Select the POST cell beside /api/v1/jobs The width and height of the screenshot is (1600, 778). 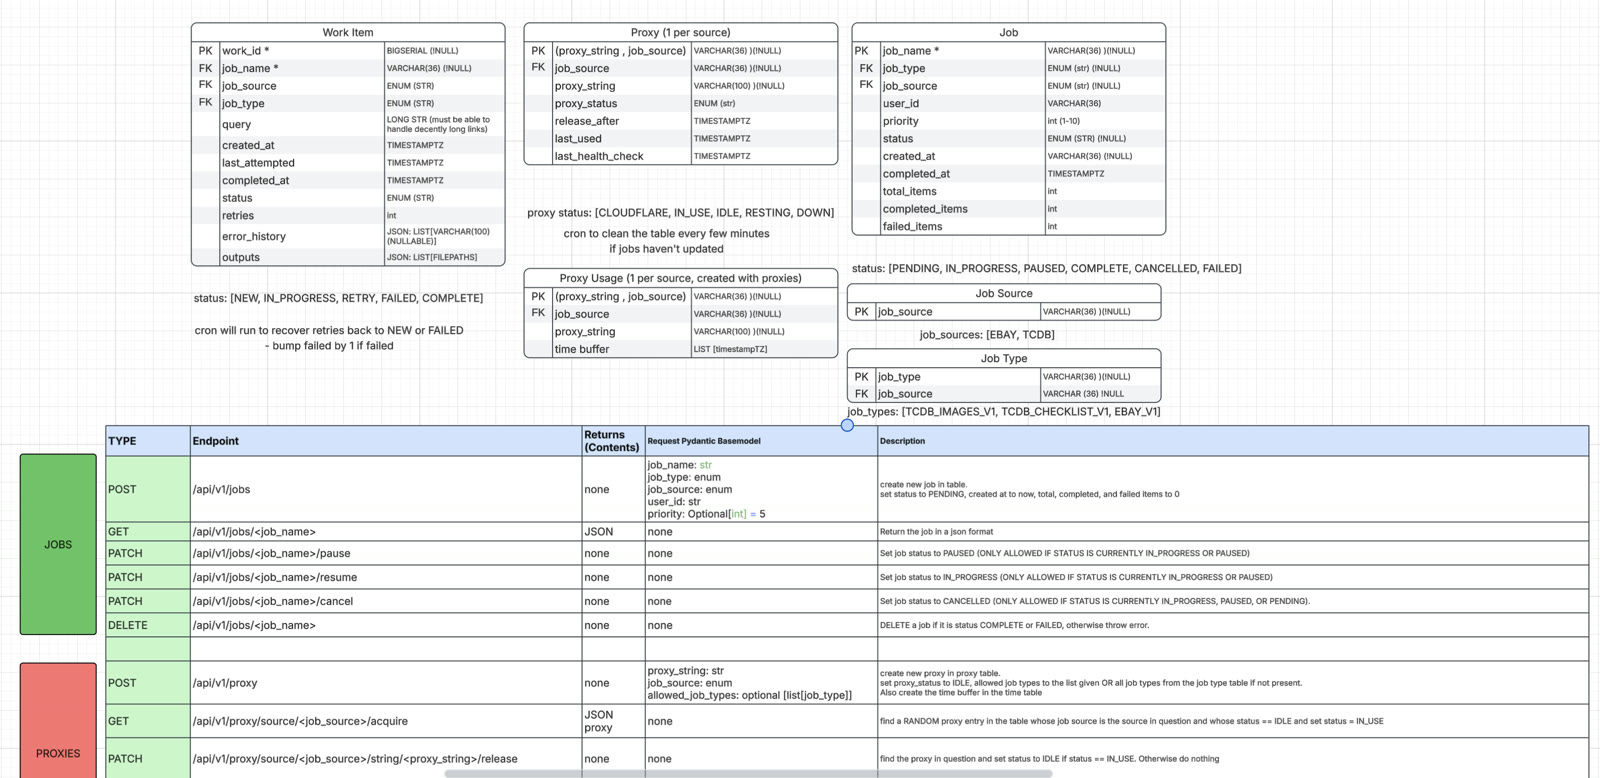click(x=148, y=489)
